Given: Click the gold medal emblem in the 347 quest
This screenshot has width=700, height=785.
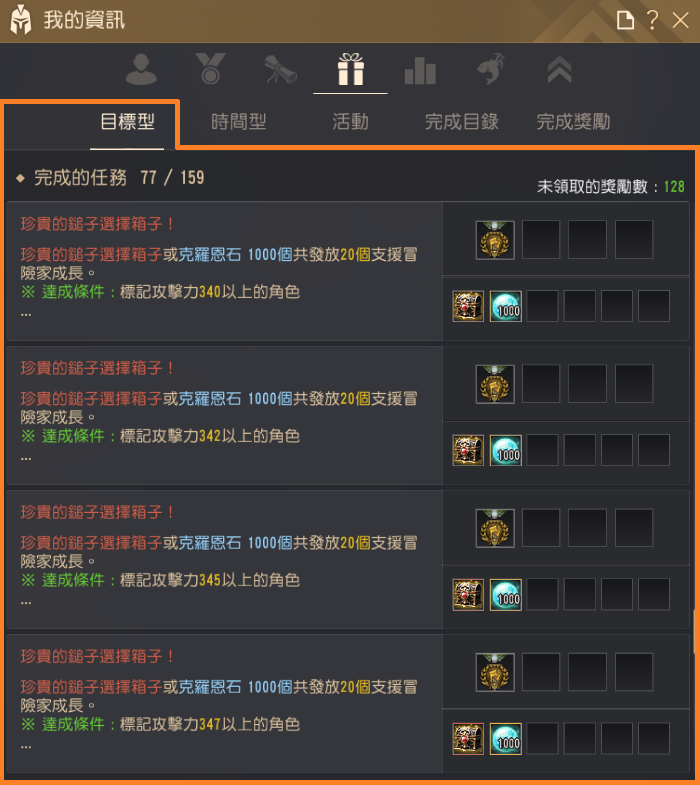Looking at the screenshot, I should coord(495,672).
